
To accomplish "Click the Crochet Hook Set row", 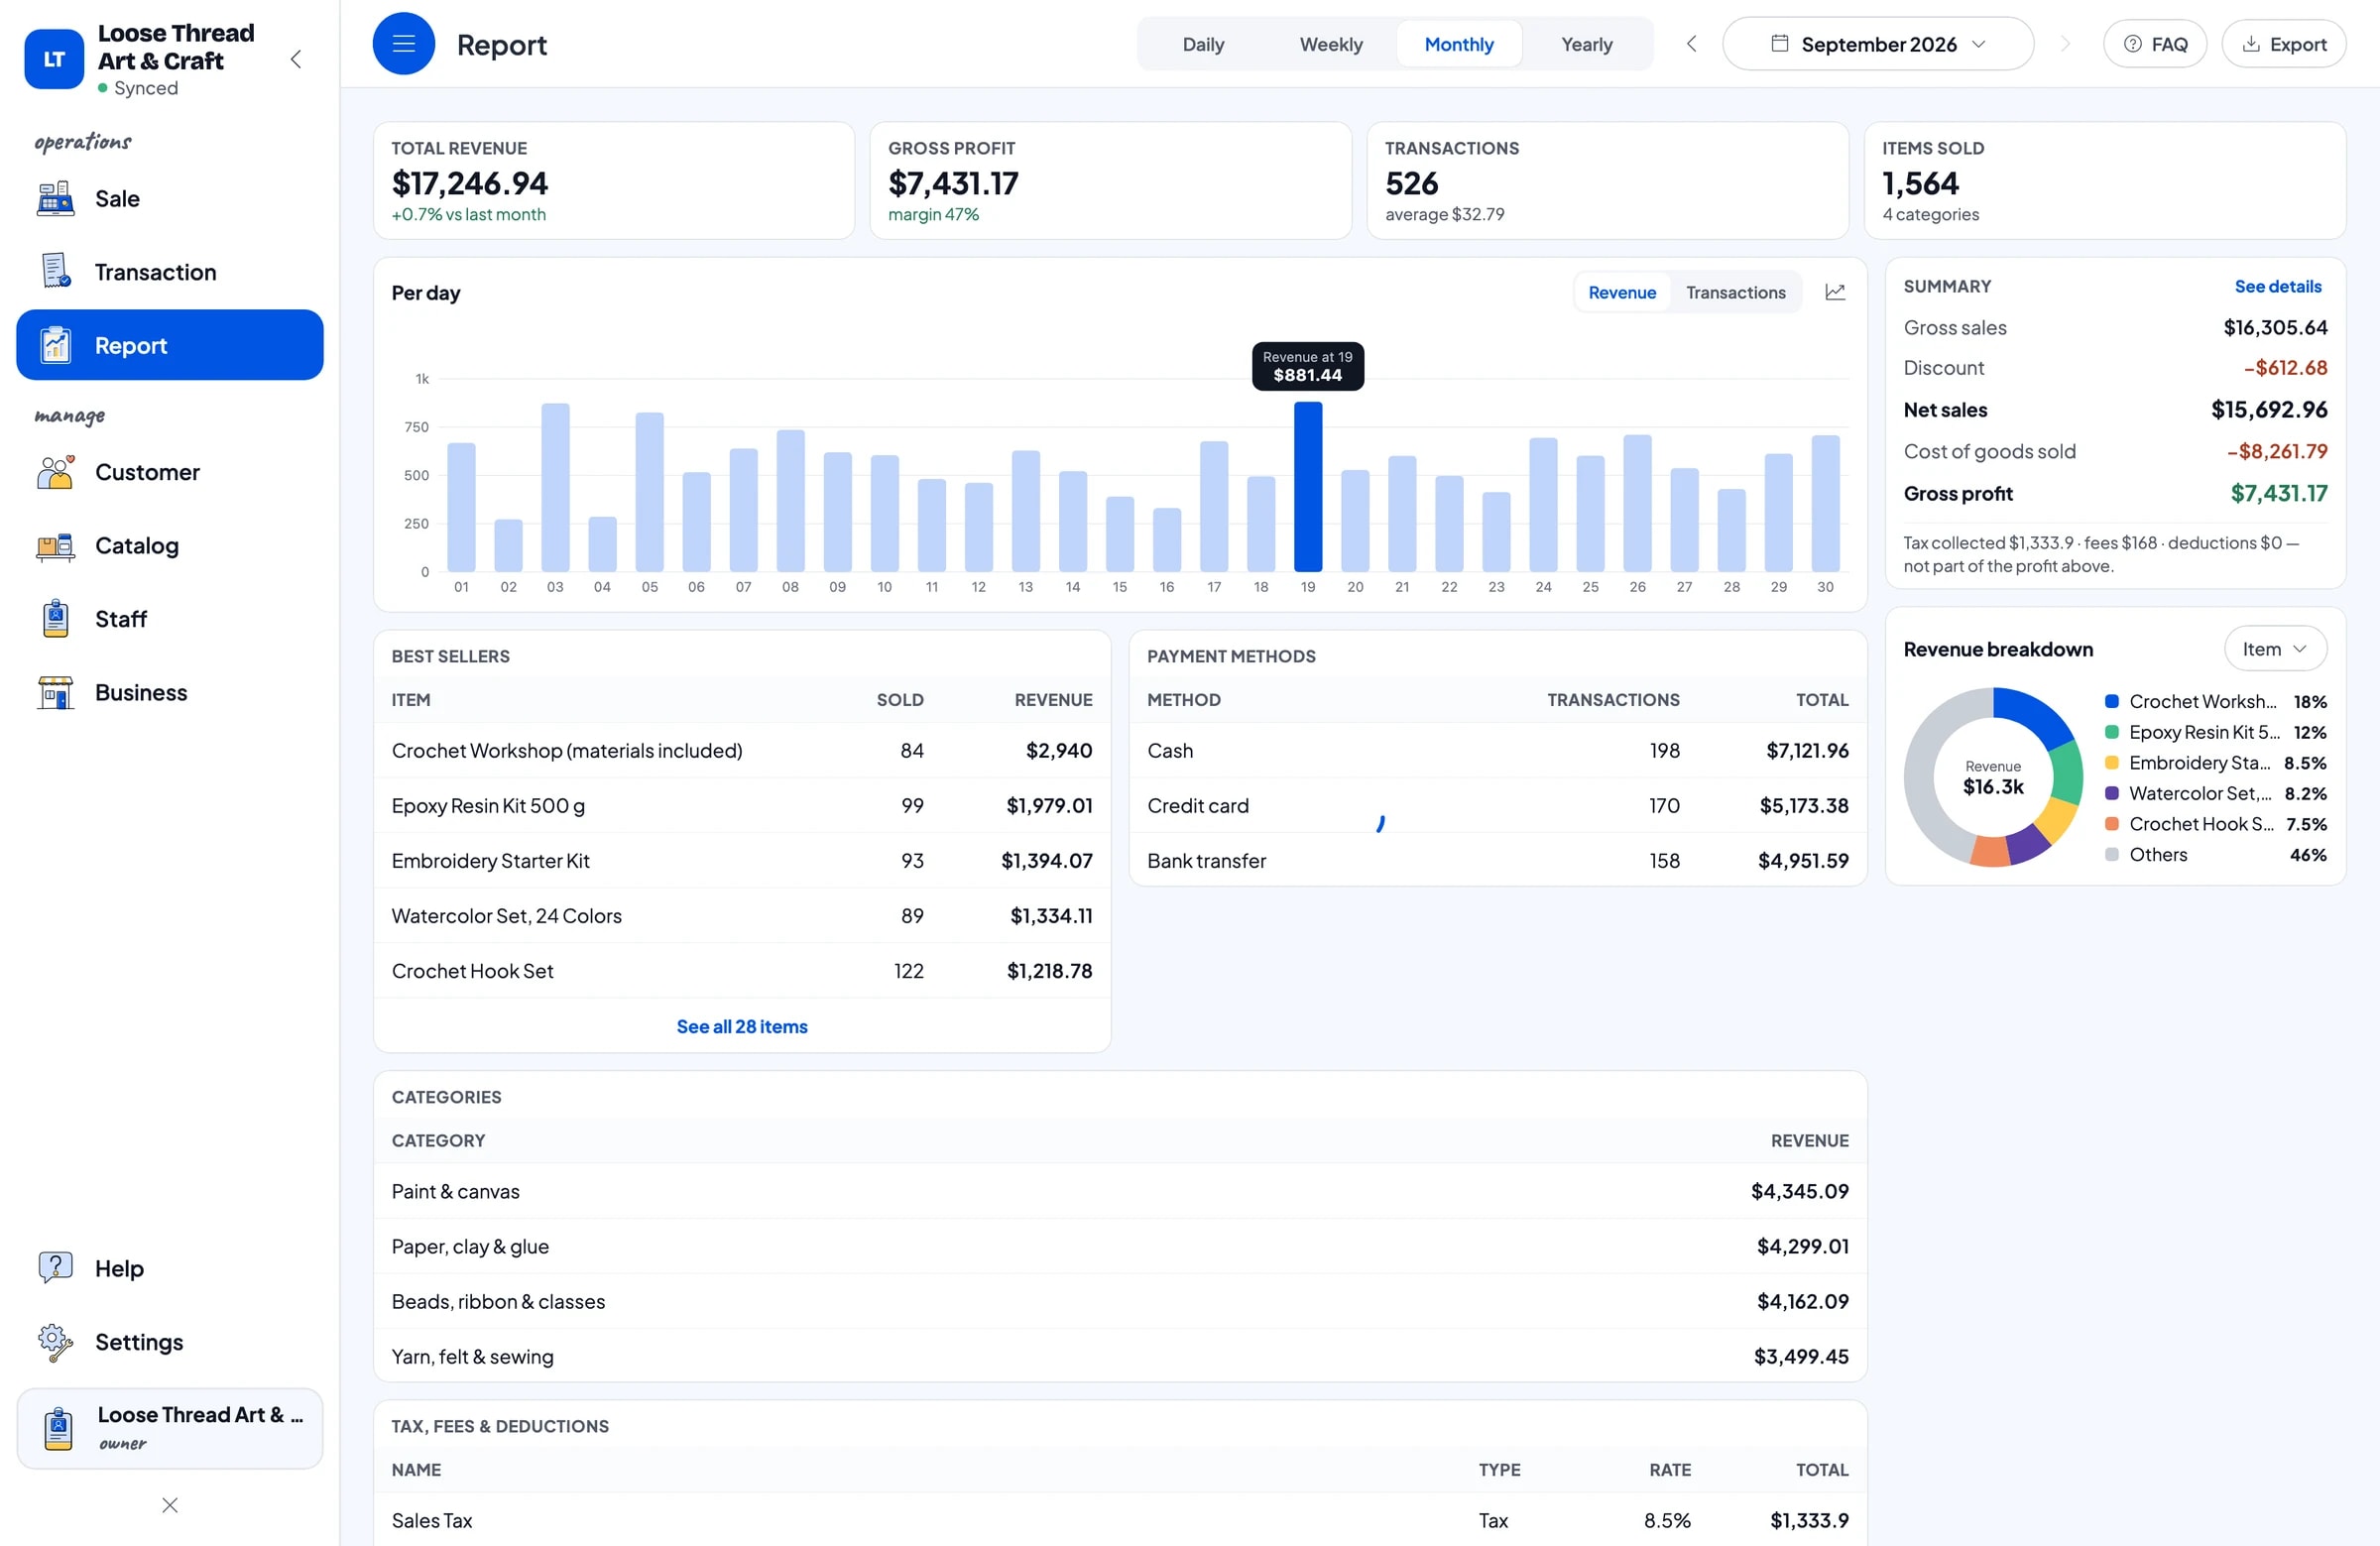I will pyautogui.click(x=742, y=971).
